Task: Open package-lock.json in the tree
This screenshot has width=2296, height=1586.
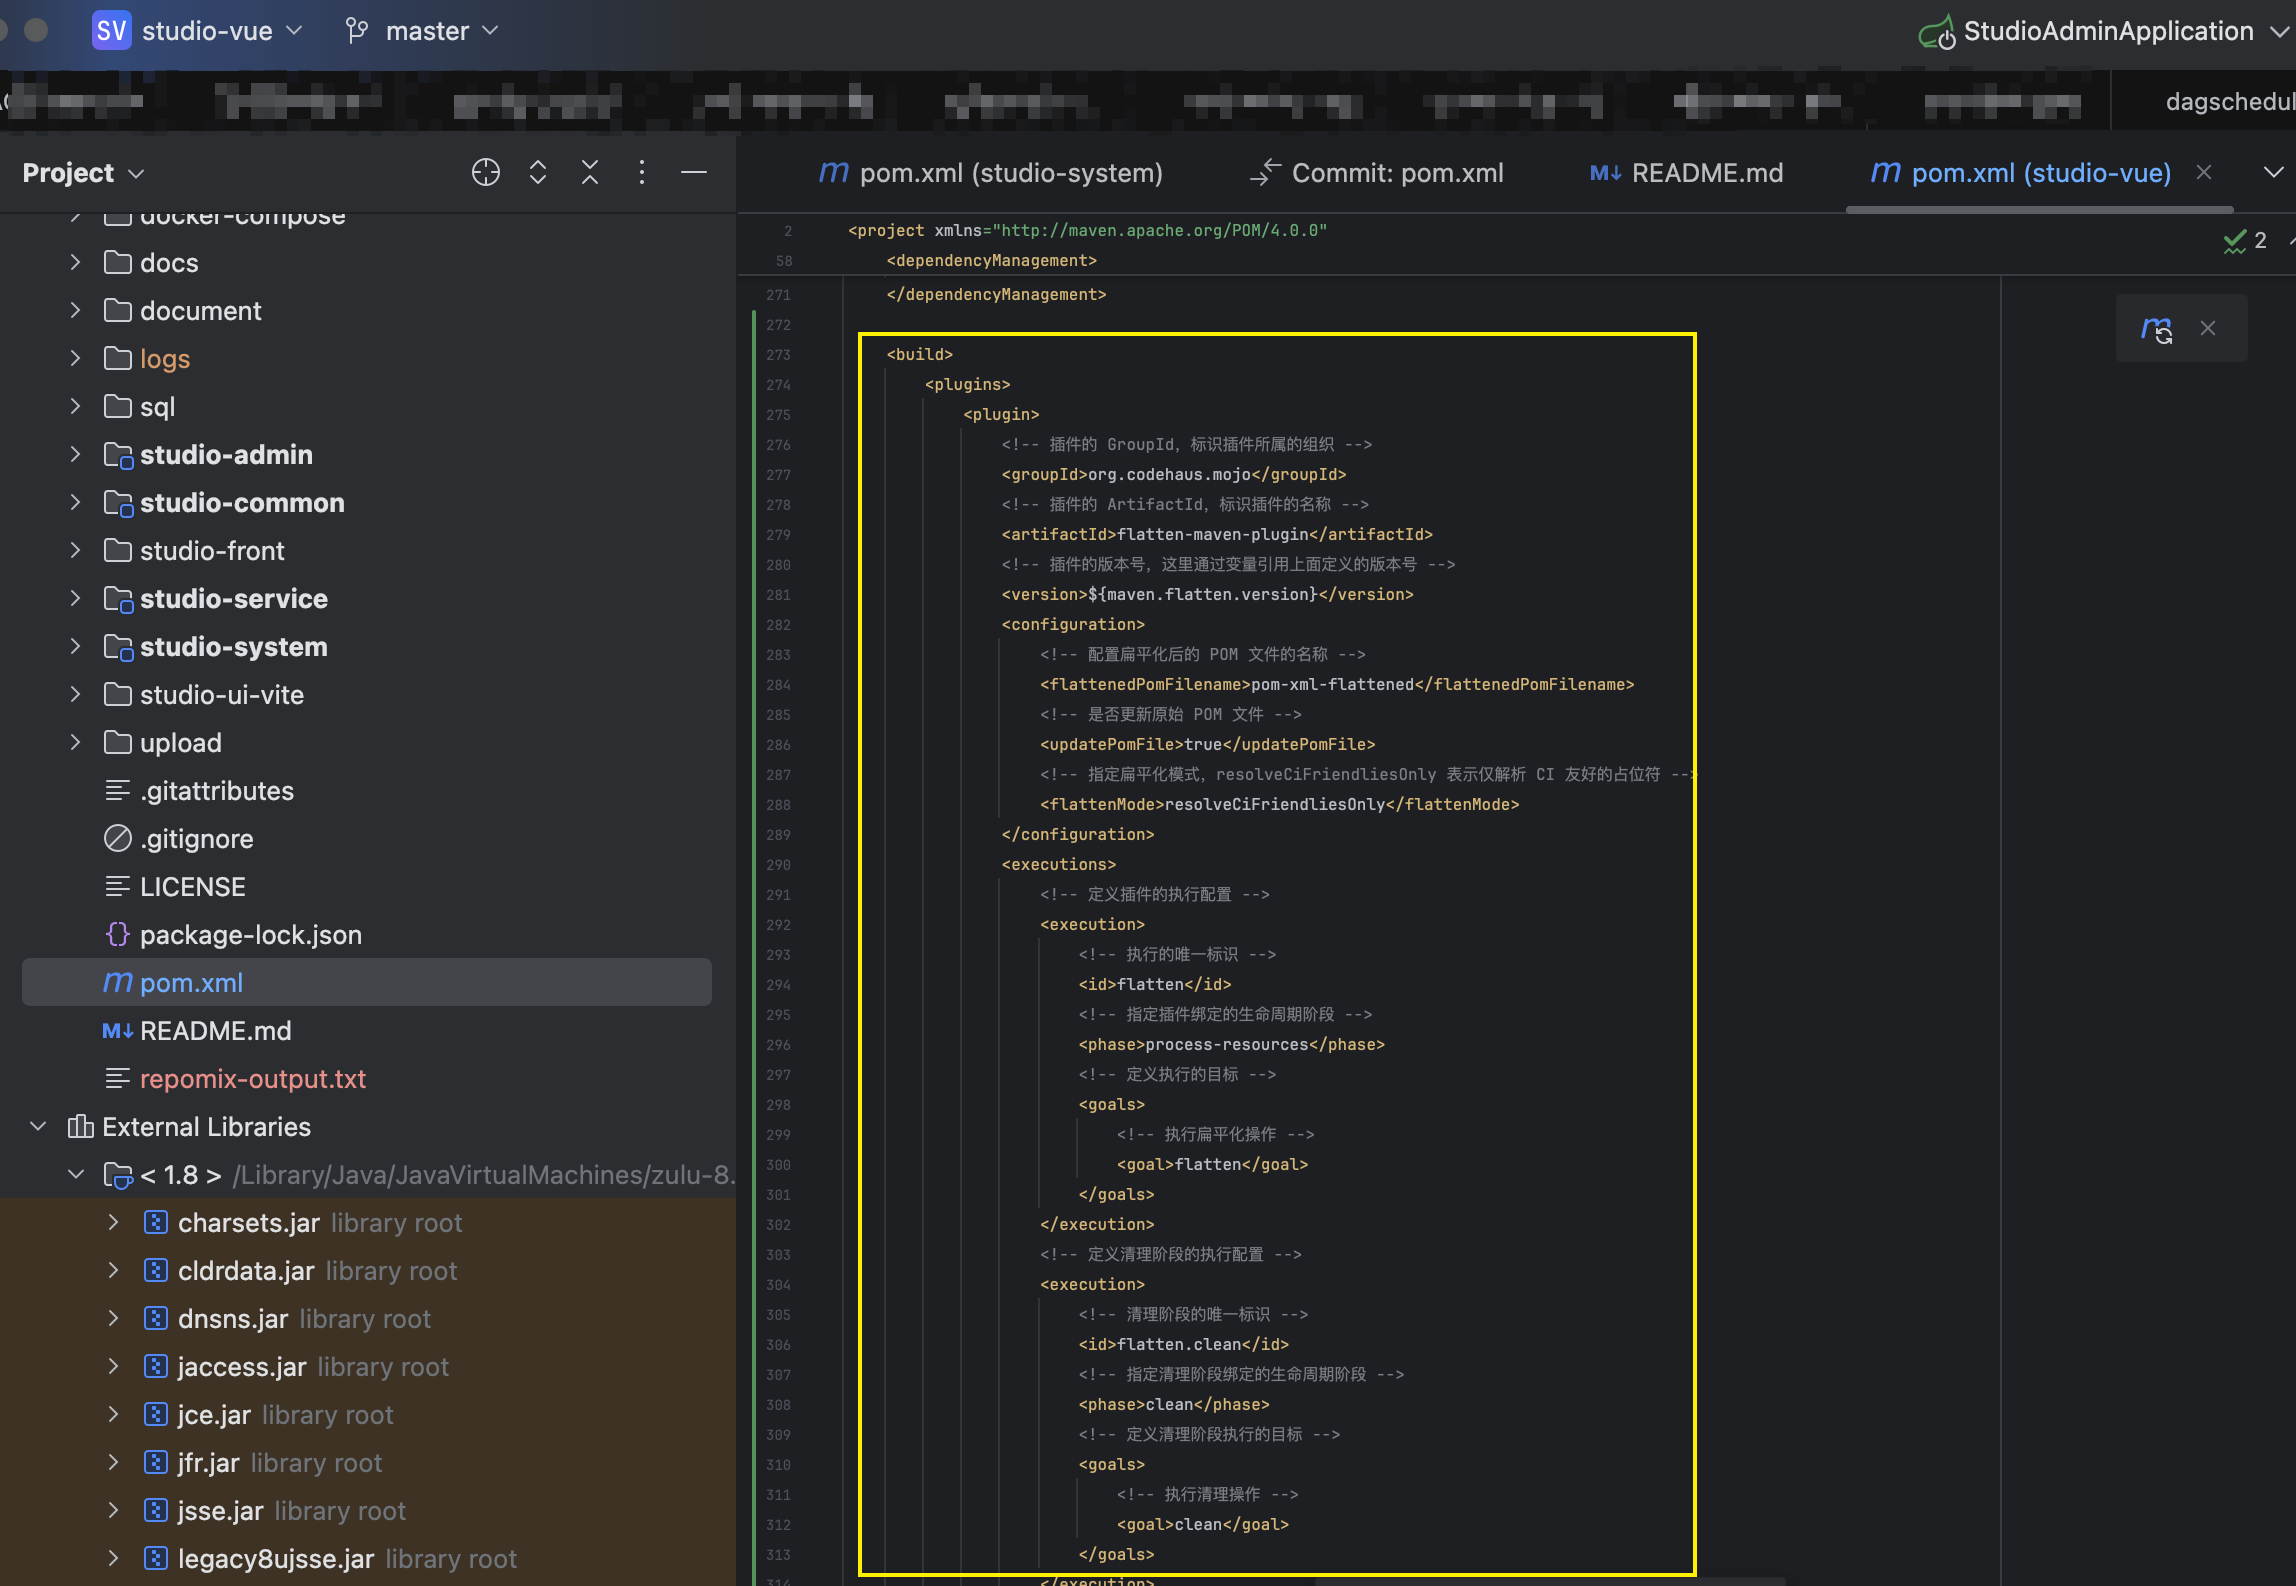Action: (x=251, y=934)
